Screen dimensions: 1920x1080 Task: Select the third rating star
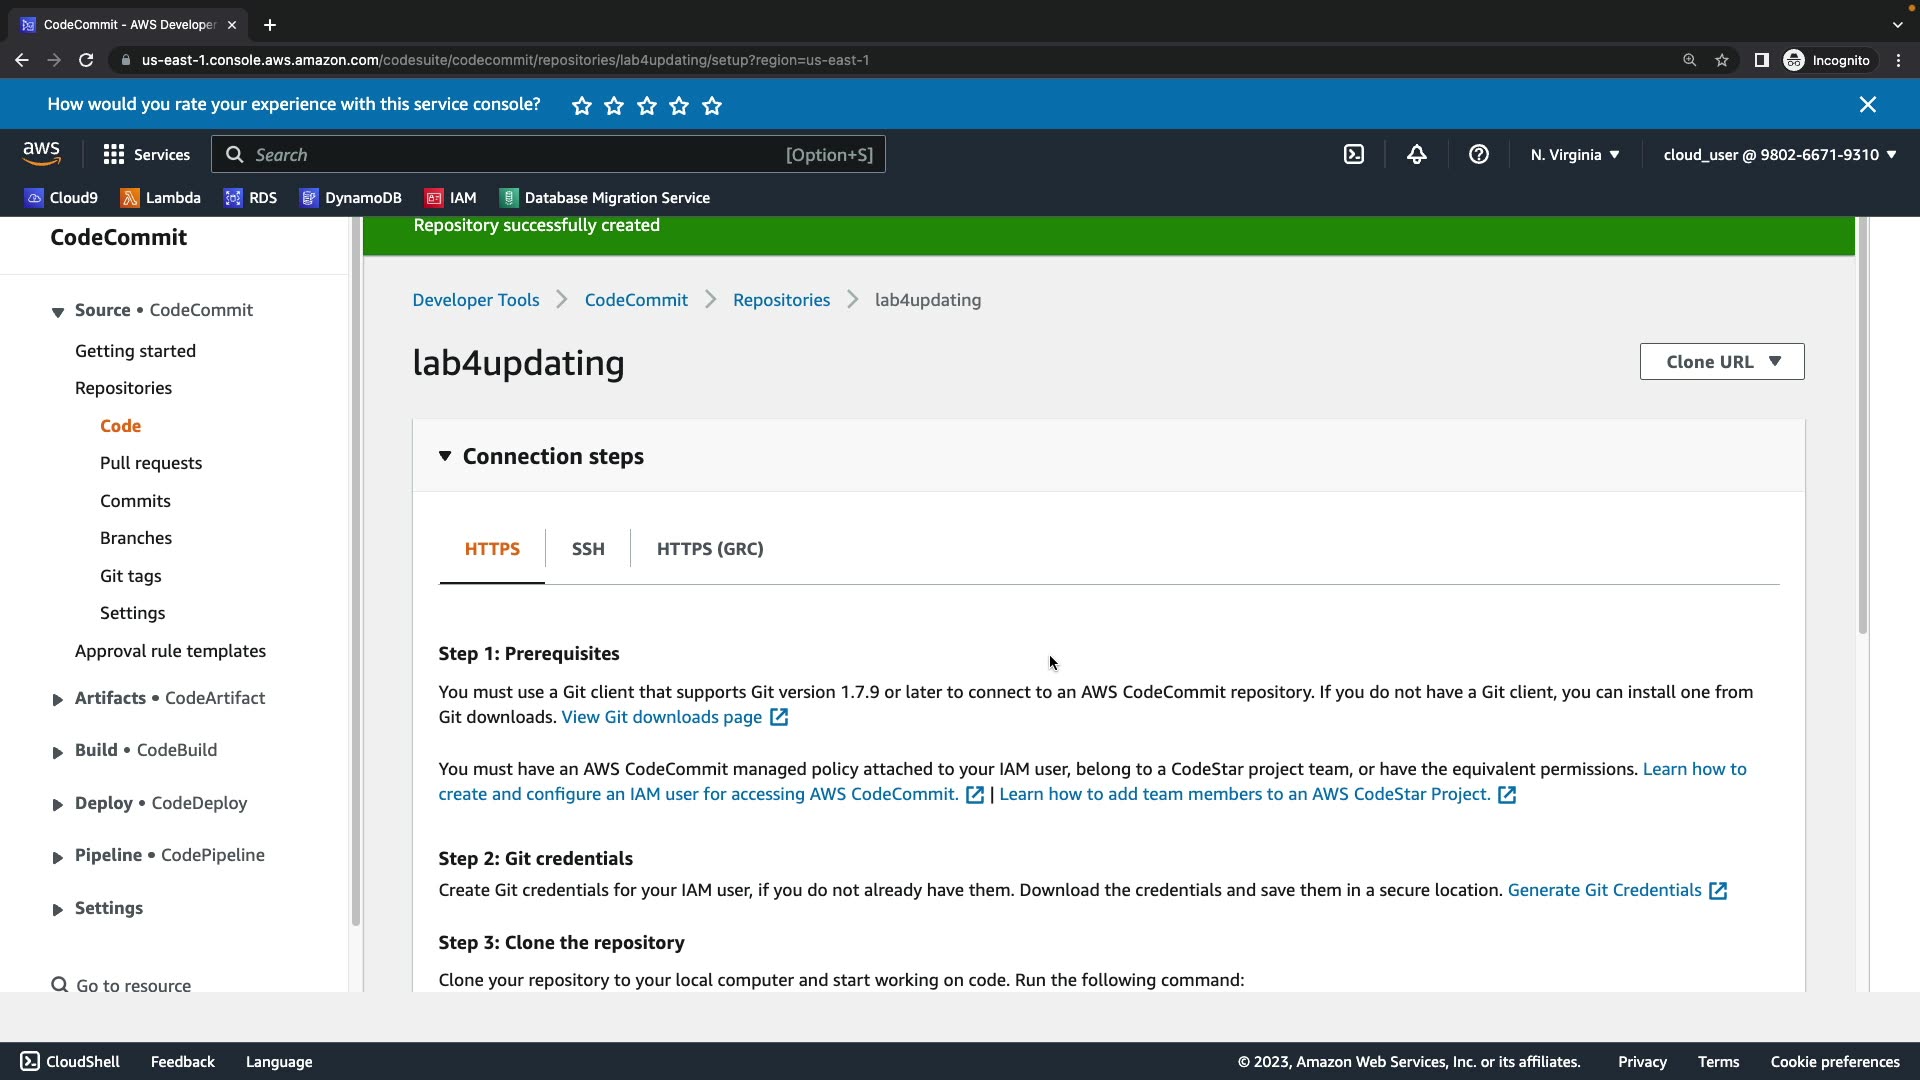click(647, 106)
